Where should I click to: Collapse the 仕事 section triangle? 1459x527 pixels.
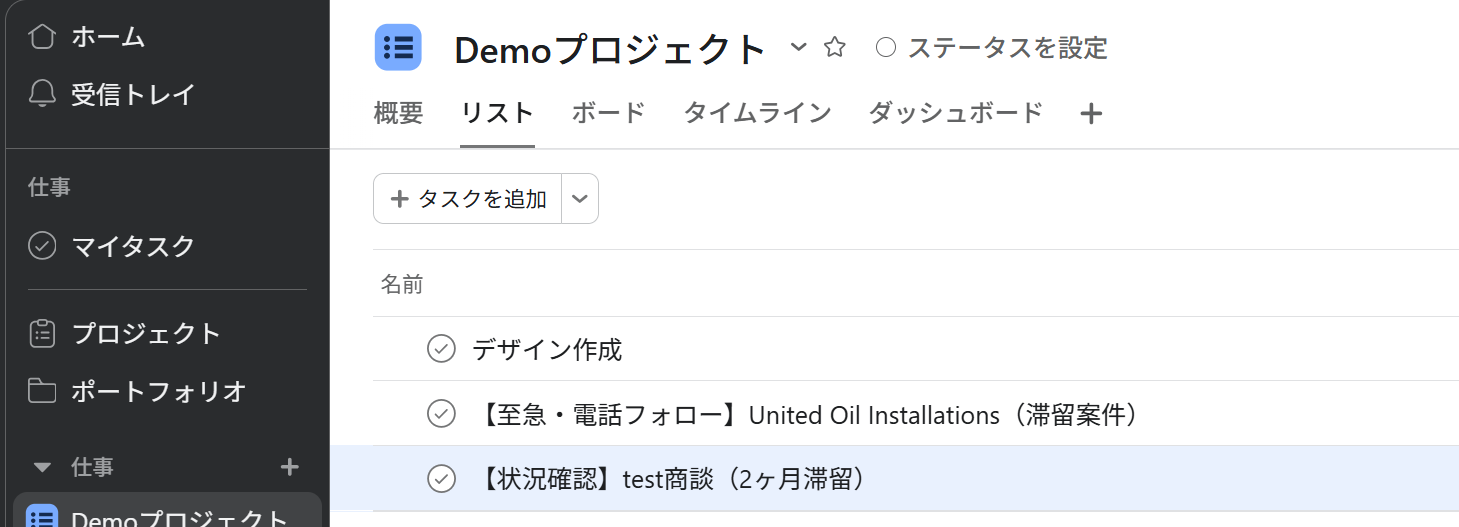pos(42,467)
